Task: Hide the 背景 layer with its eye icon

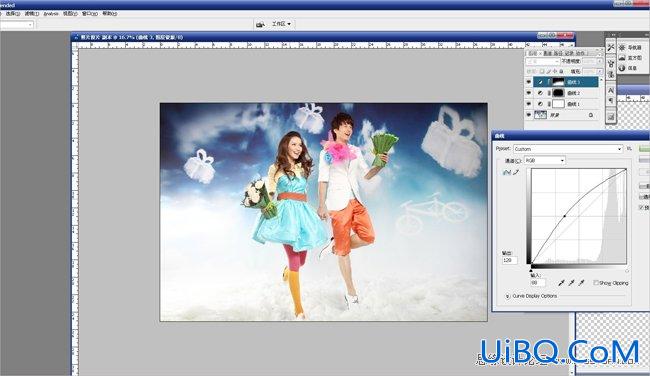Action: tap(529, 115)
